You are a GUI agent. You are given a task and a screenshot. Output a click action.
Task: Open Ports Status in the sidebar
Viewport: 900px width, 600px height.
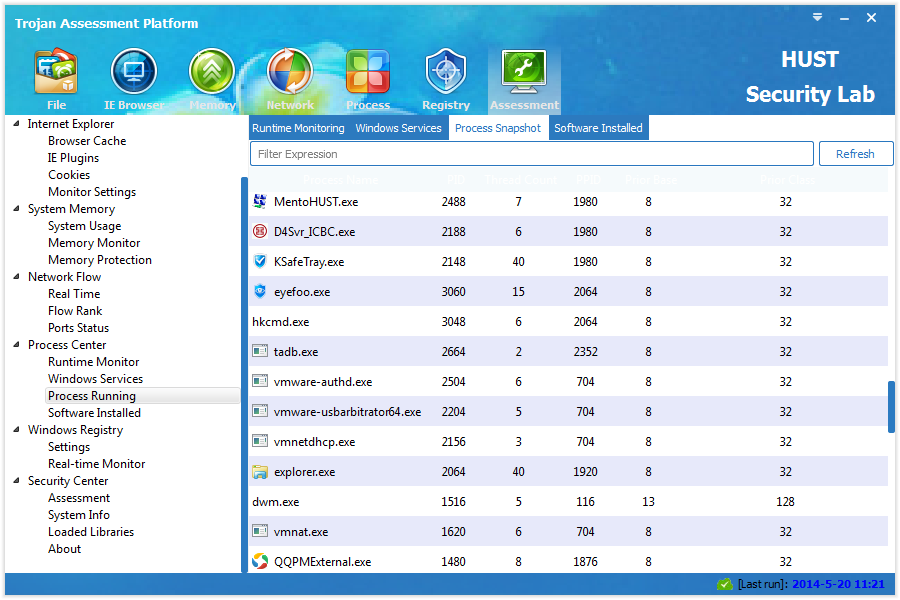pos(79,328)
